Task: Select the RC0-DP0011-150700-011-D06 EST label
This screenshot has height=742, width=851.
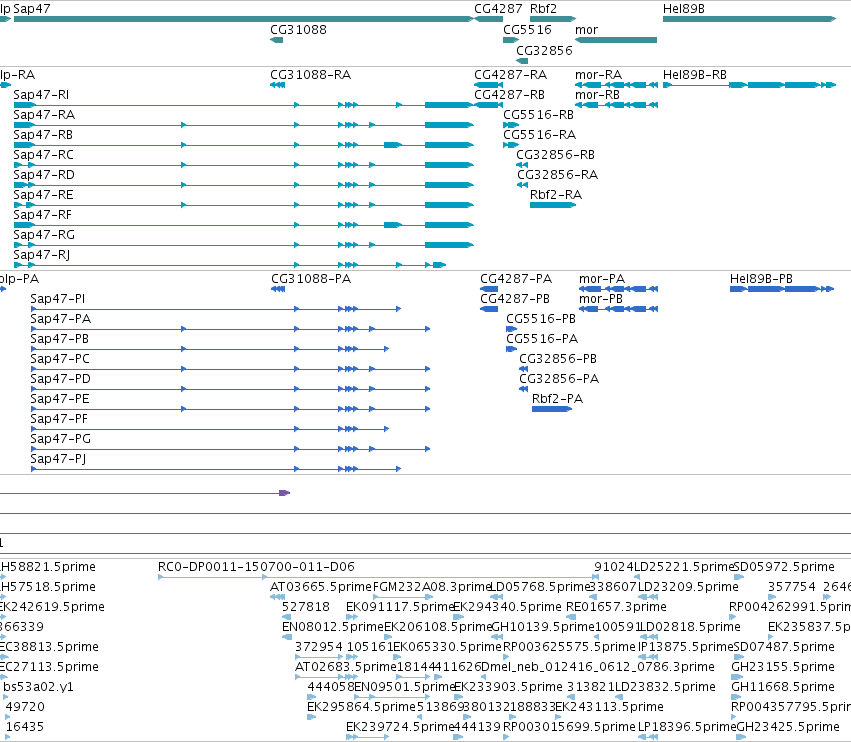Action: coord(256,567)
